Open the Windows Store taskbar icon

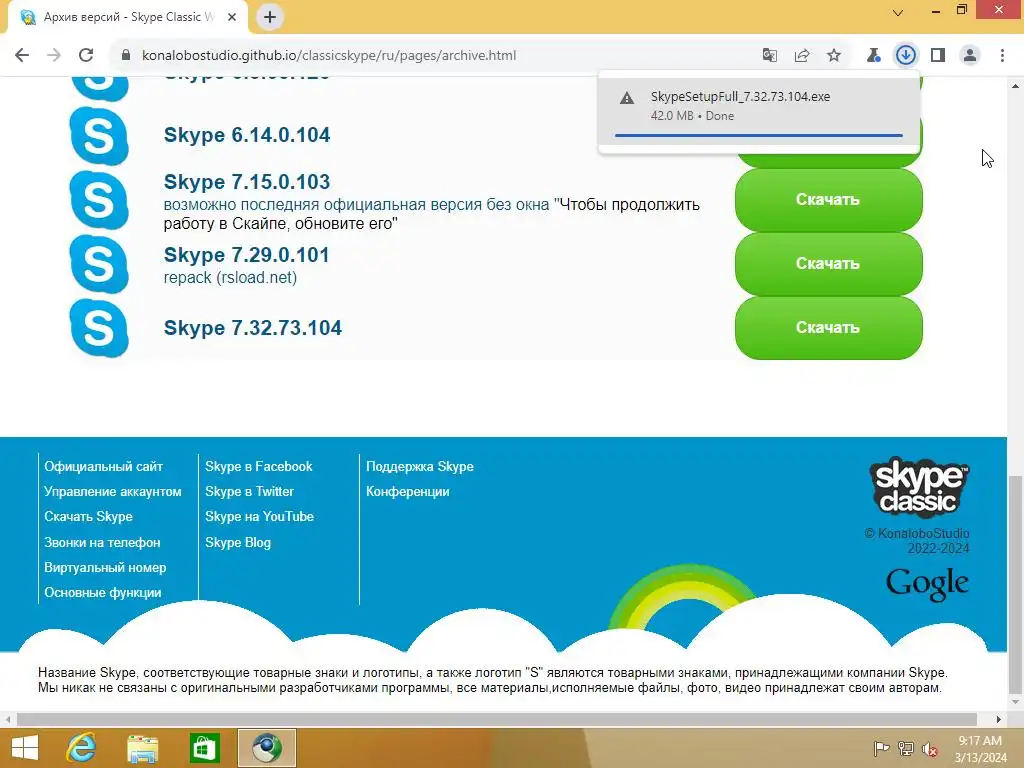point(204,748)
